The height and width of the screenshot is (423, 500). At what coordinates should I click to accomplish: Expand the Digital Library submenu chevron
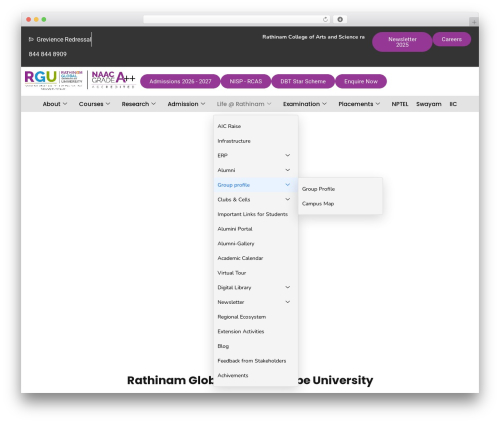[288, 287]
